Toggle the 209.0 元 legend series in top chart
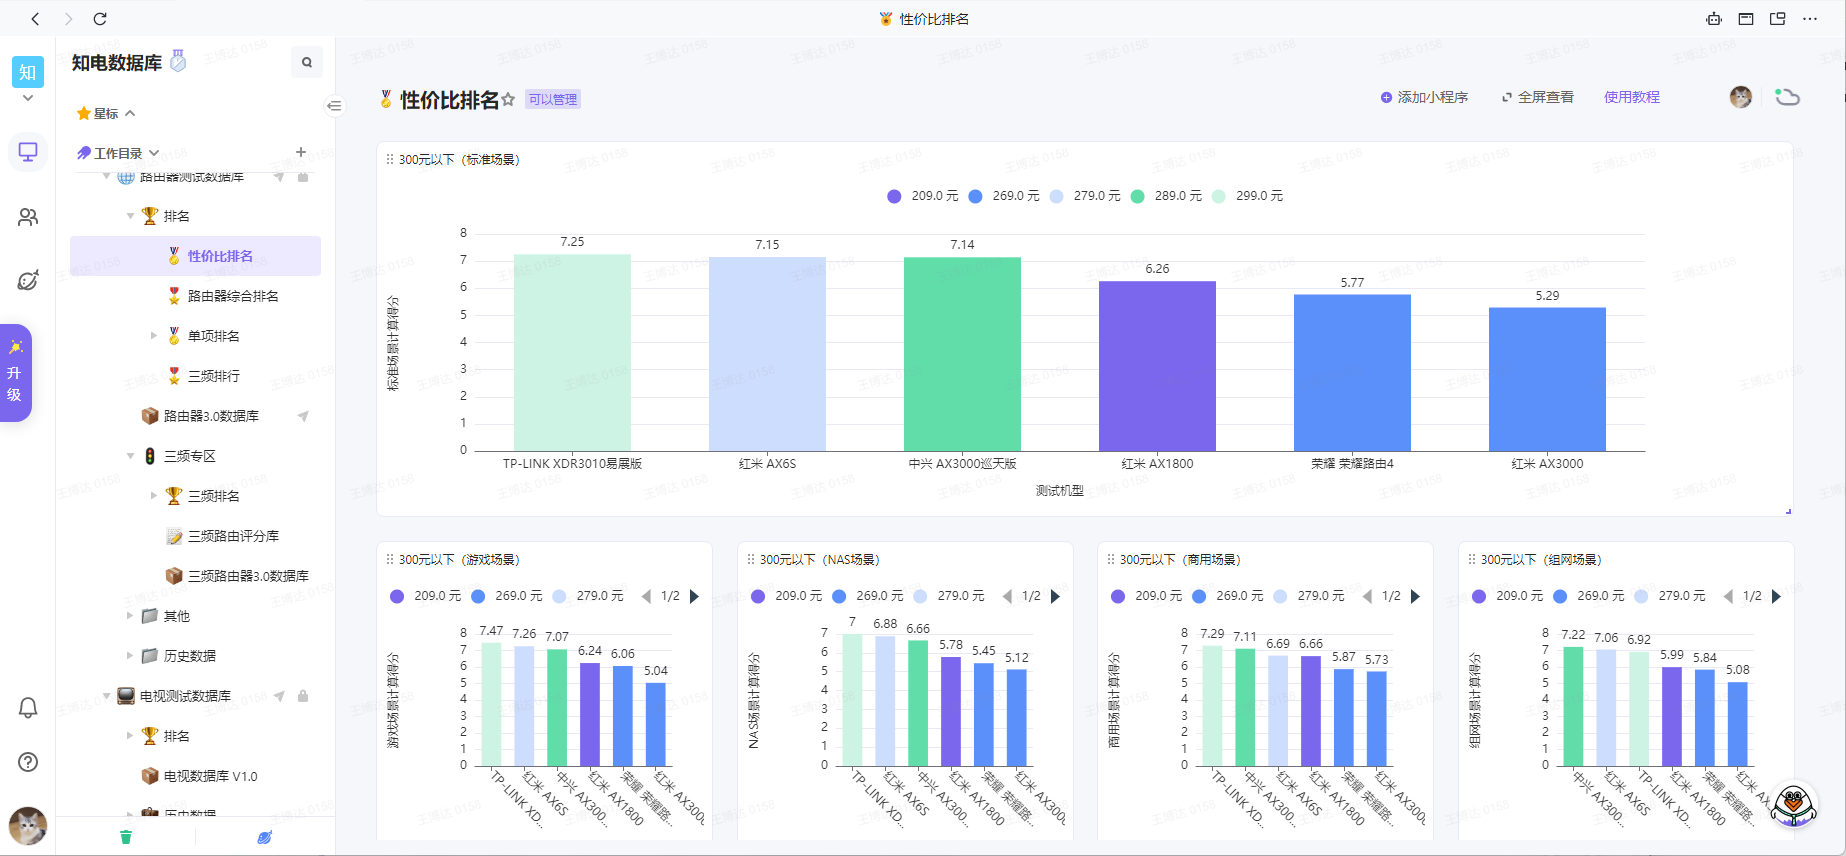 click(921, 196)
